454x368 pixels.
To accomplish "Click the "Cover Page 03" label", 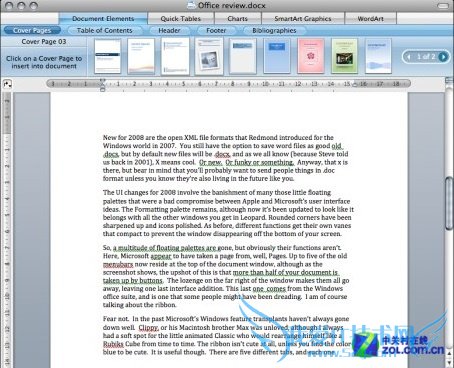I will [x=44, y=42].
